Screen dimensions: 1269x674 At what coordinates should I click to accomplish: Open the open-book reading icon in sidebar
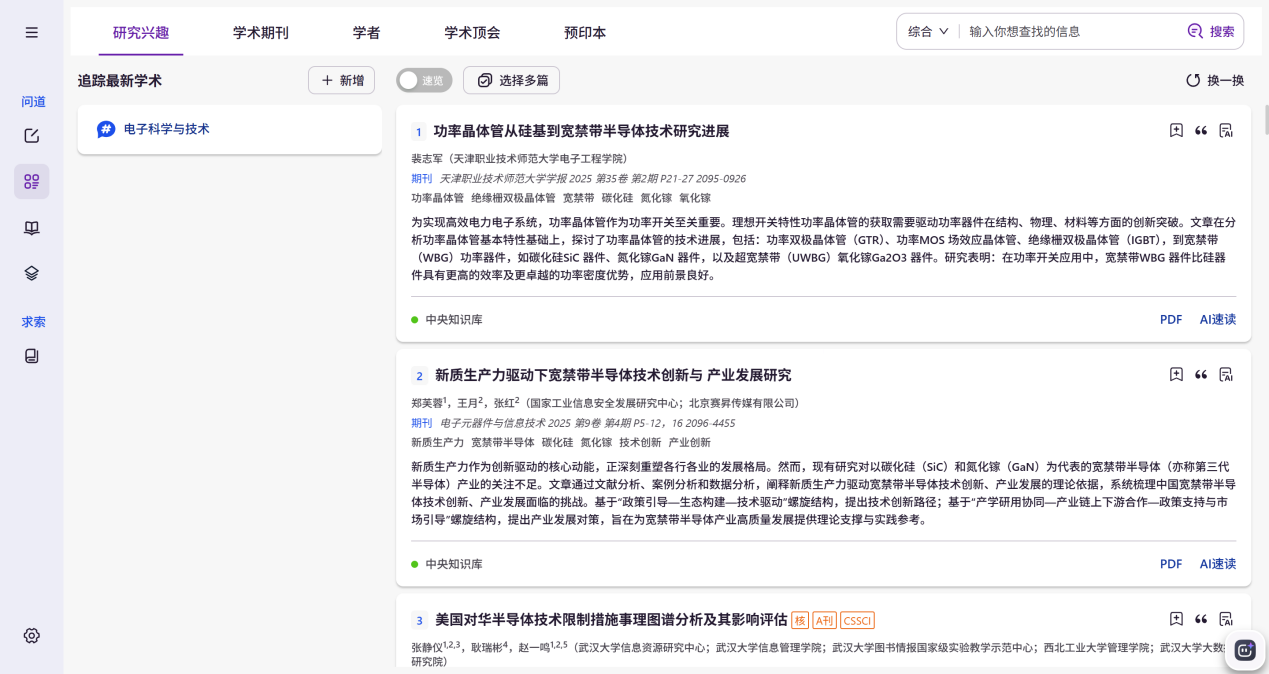tap(32, 228)
